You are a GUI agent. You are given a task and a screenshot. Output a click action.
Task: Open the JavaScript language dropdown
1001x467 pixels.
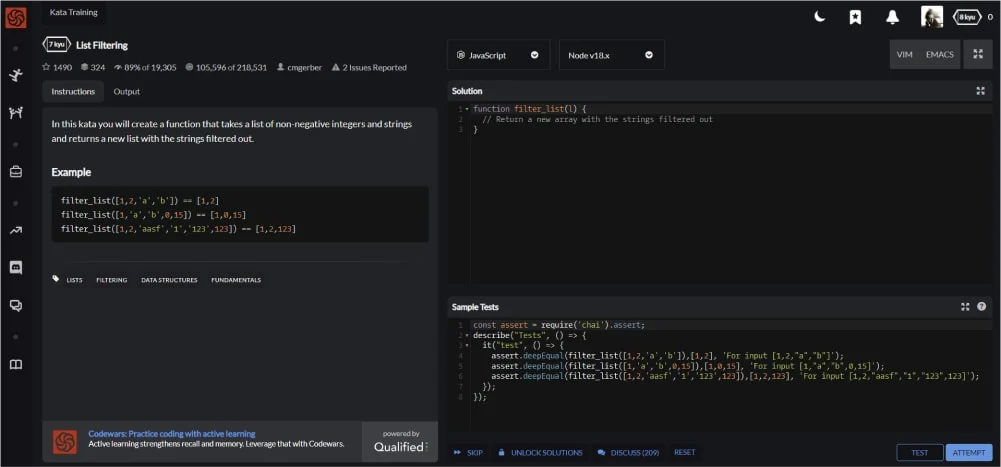click(497, 55)
